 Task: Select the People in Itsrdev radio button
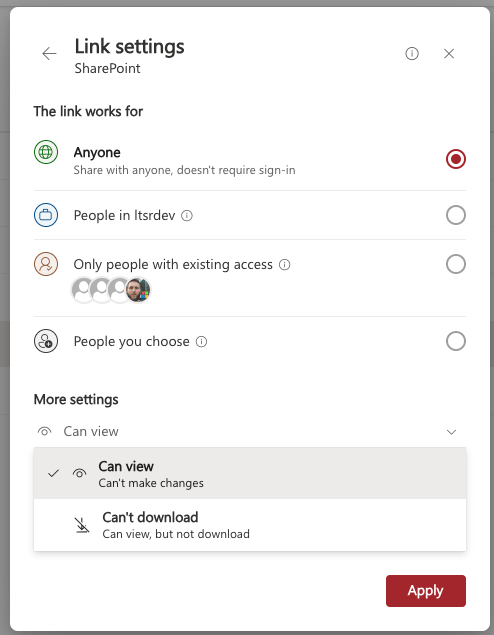click(x=456, y=215)
